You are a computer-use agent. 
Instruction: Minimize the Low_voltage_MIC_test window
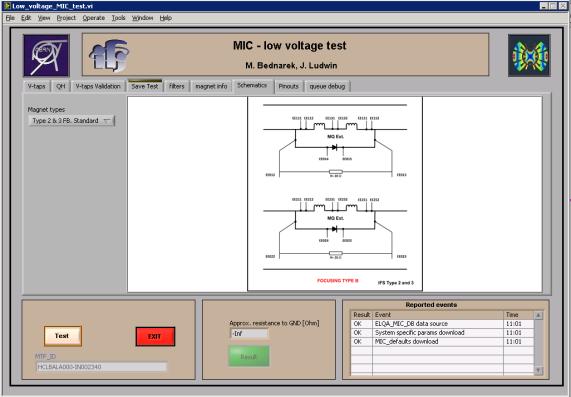tap(544, 6)
